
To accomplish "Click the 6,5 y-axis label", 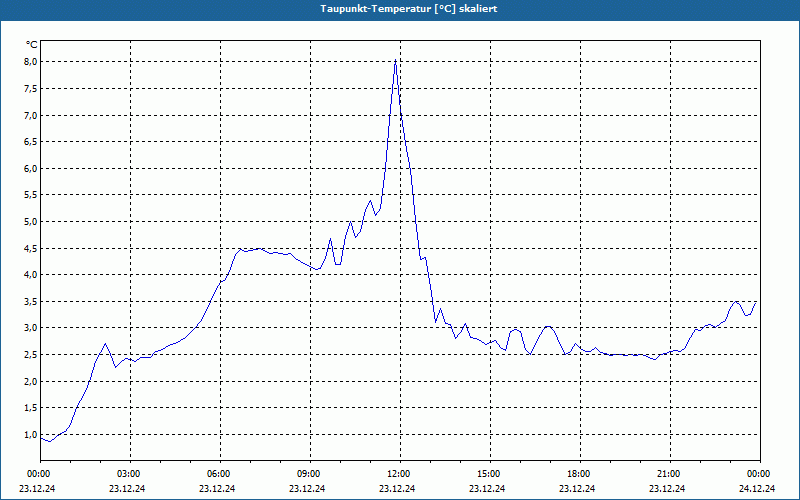I will click(31, 142).
